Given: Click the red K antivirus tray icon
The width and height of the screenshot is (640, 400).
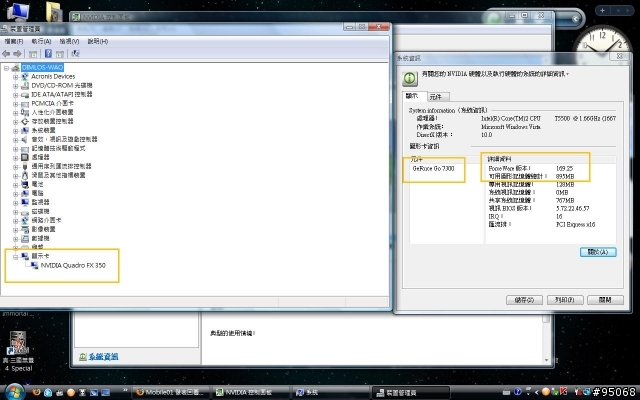Looking at the screenshot, I should point(564,393).
